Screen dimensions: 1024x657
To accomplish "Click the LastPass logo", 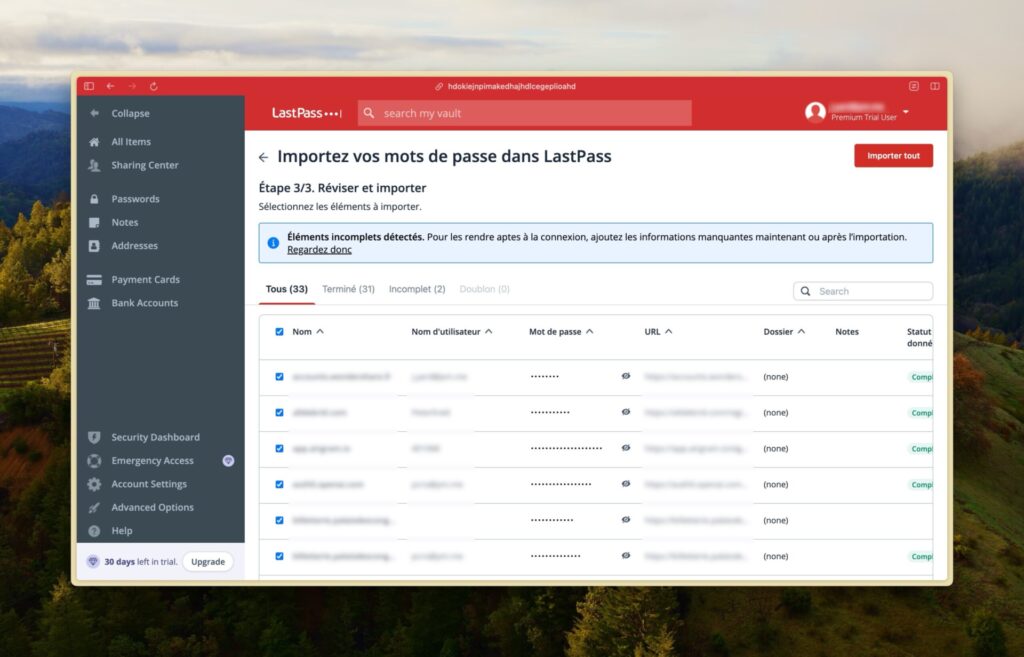I will point(306,113).
